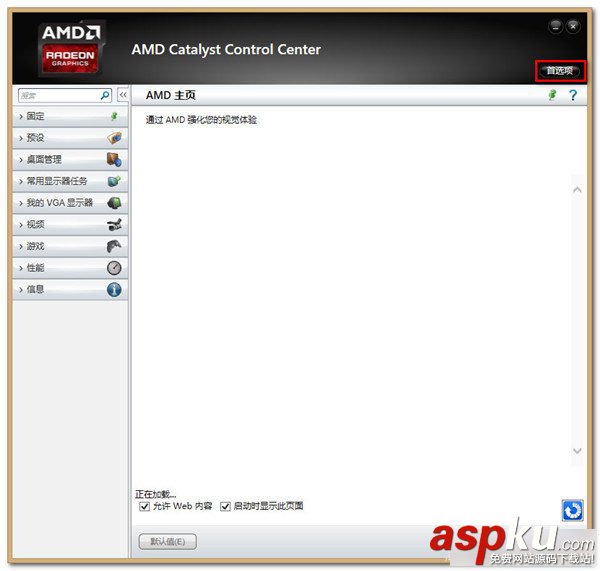Open help with the blue question mark
Viewport: 600px width, 571px height.
tap(573, 95)
